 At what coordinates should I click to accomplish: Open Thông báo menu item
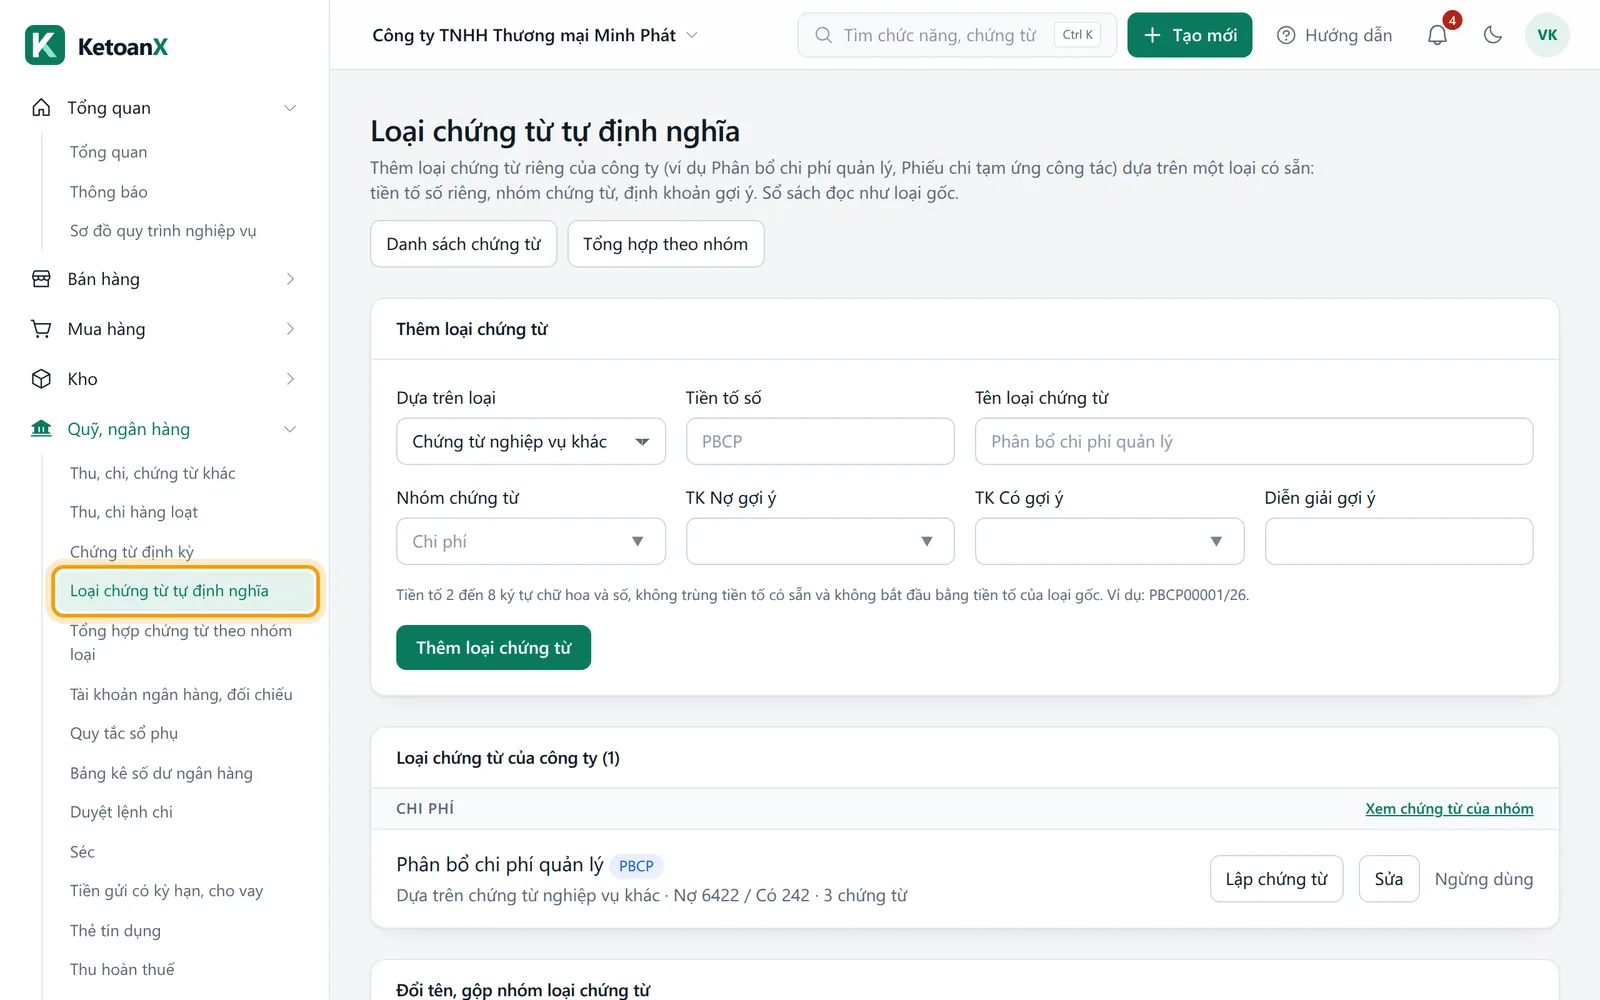point(108,191)
